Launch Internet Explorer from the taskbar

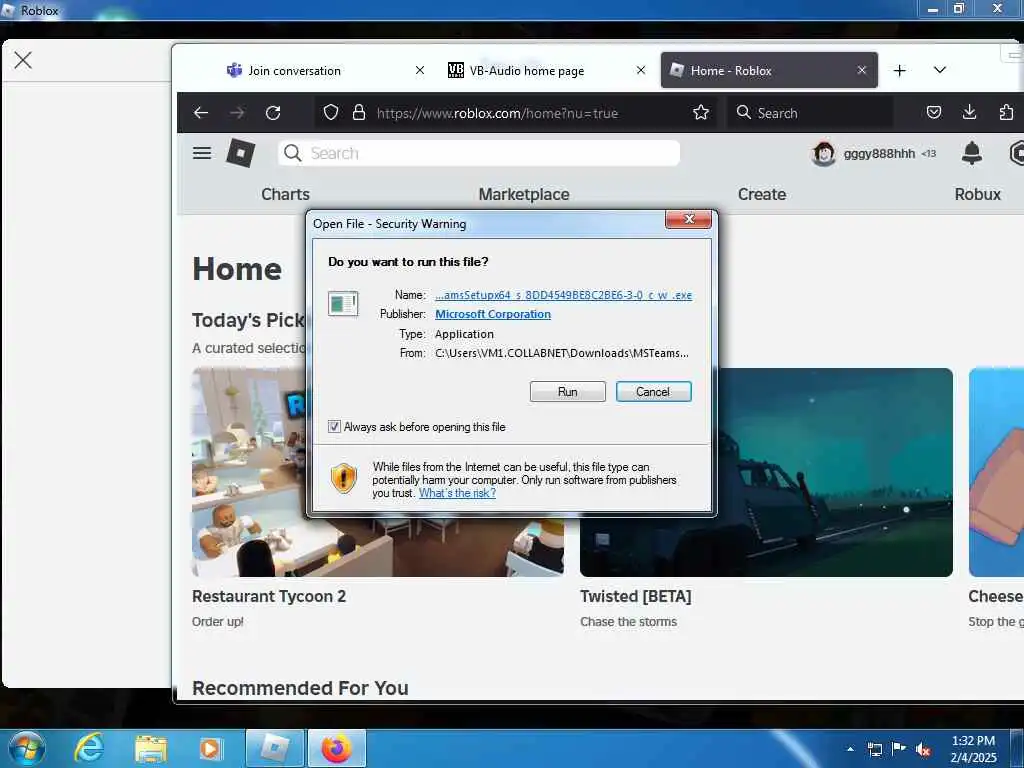(88, 748)
